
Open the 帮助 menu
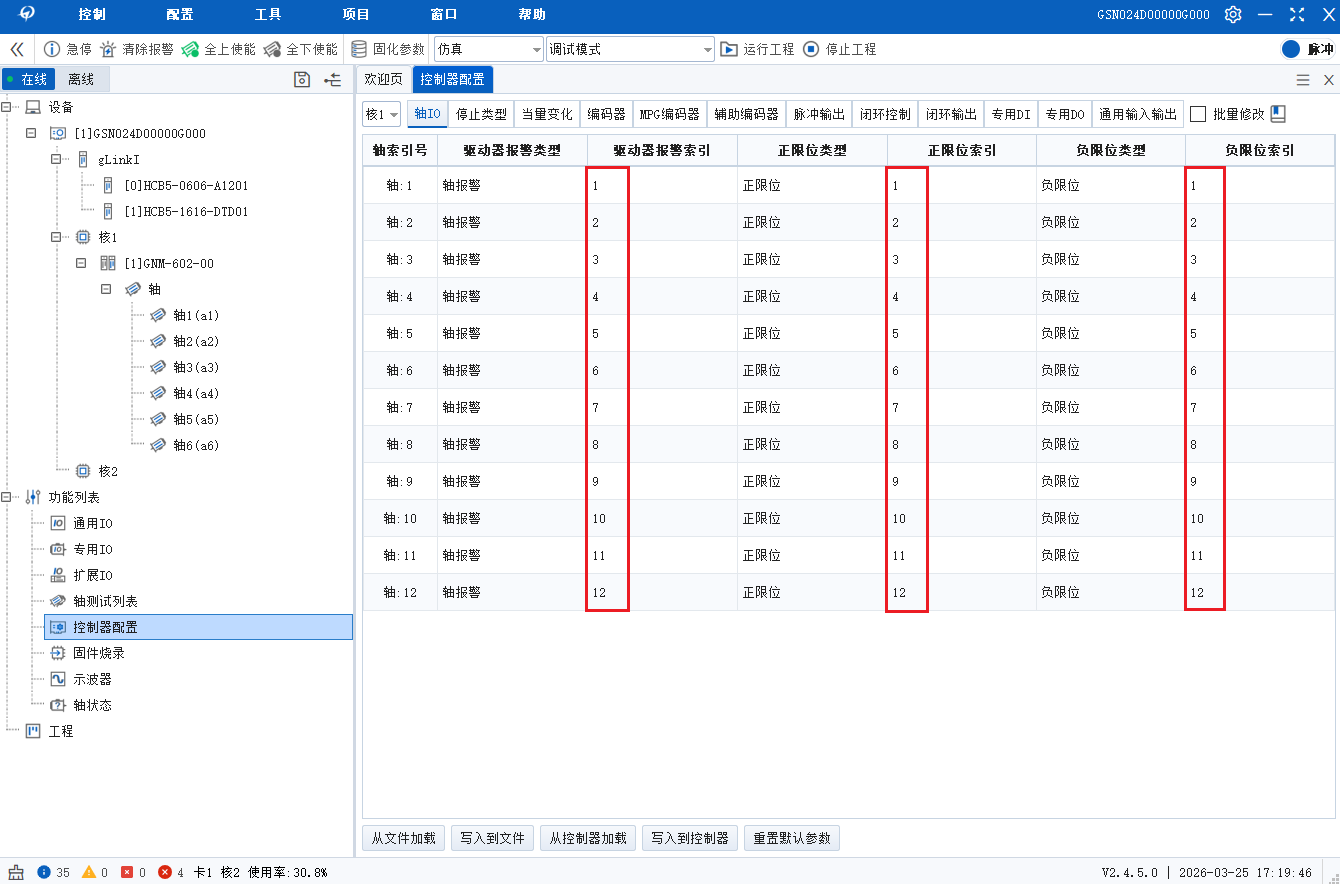(530, 14)
